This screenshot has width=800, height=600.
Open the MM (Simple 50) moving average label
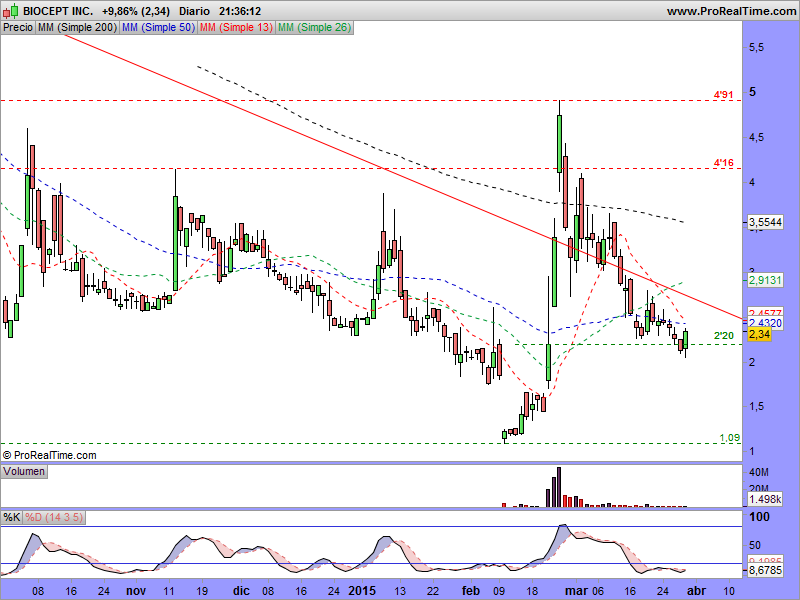pos(158,28)
